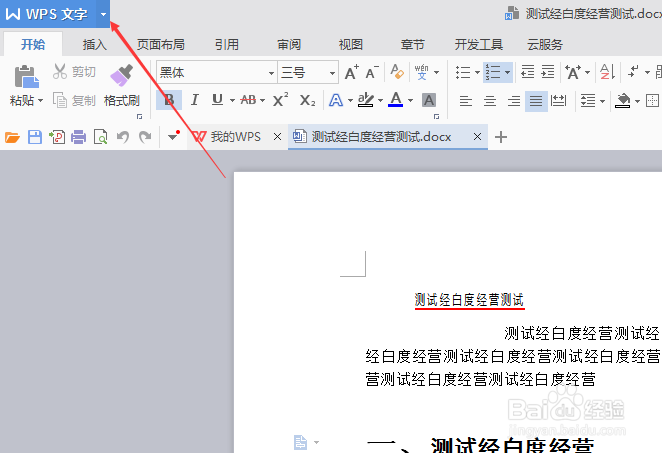Screen dimensions: 662x453
Task: Click the print icon
Action: point(79,137)
